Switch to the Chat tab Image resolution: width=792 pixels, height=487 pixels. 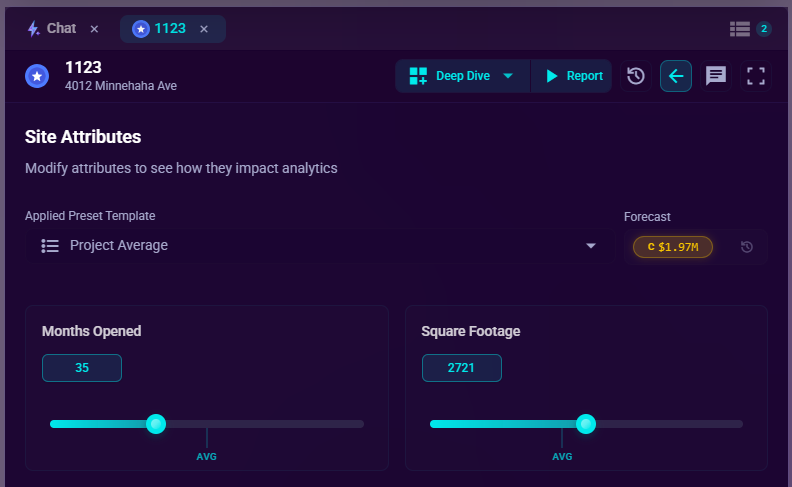(x=52, y=29)
